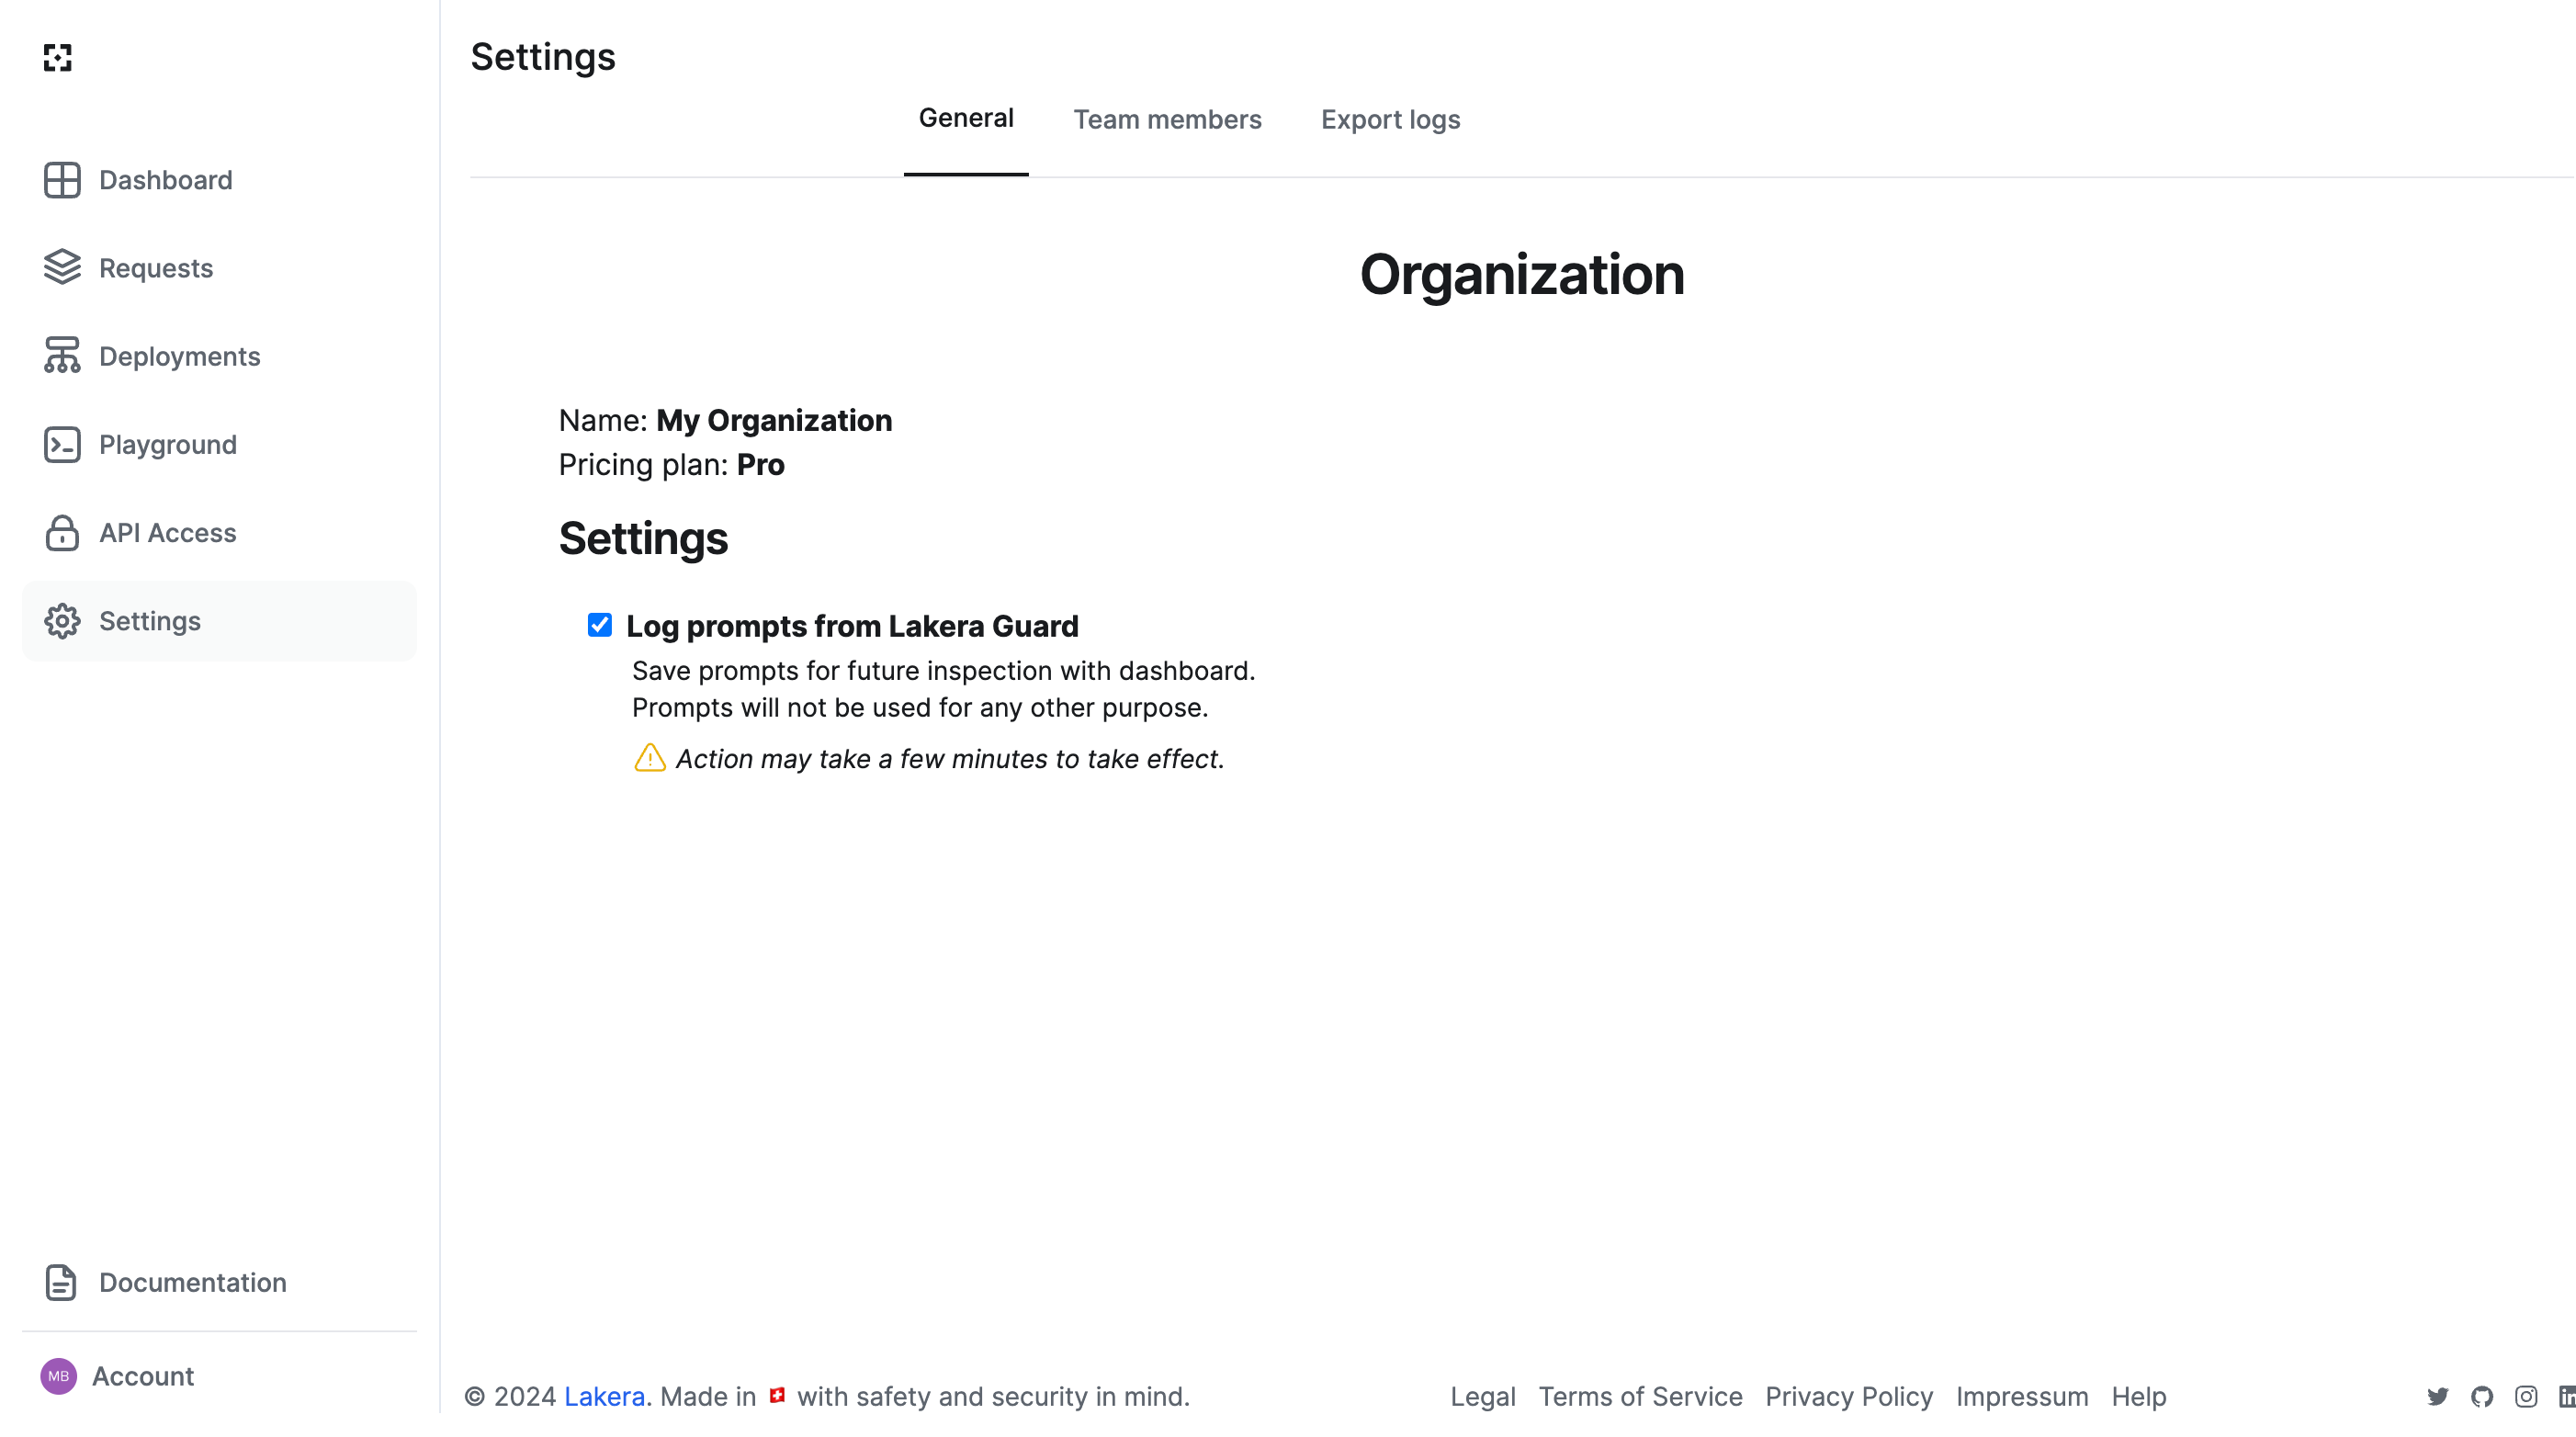Open the Terms of Service link
The image size is (2576, 1437).
[1640, 1396]
